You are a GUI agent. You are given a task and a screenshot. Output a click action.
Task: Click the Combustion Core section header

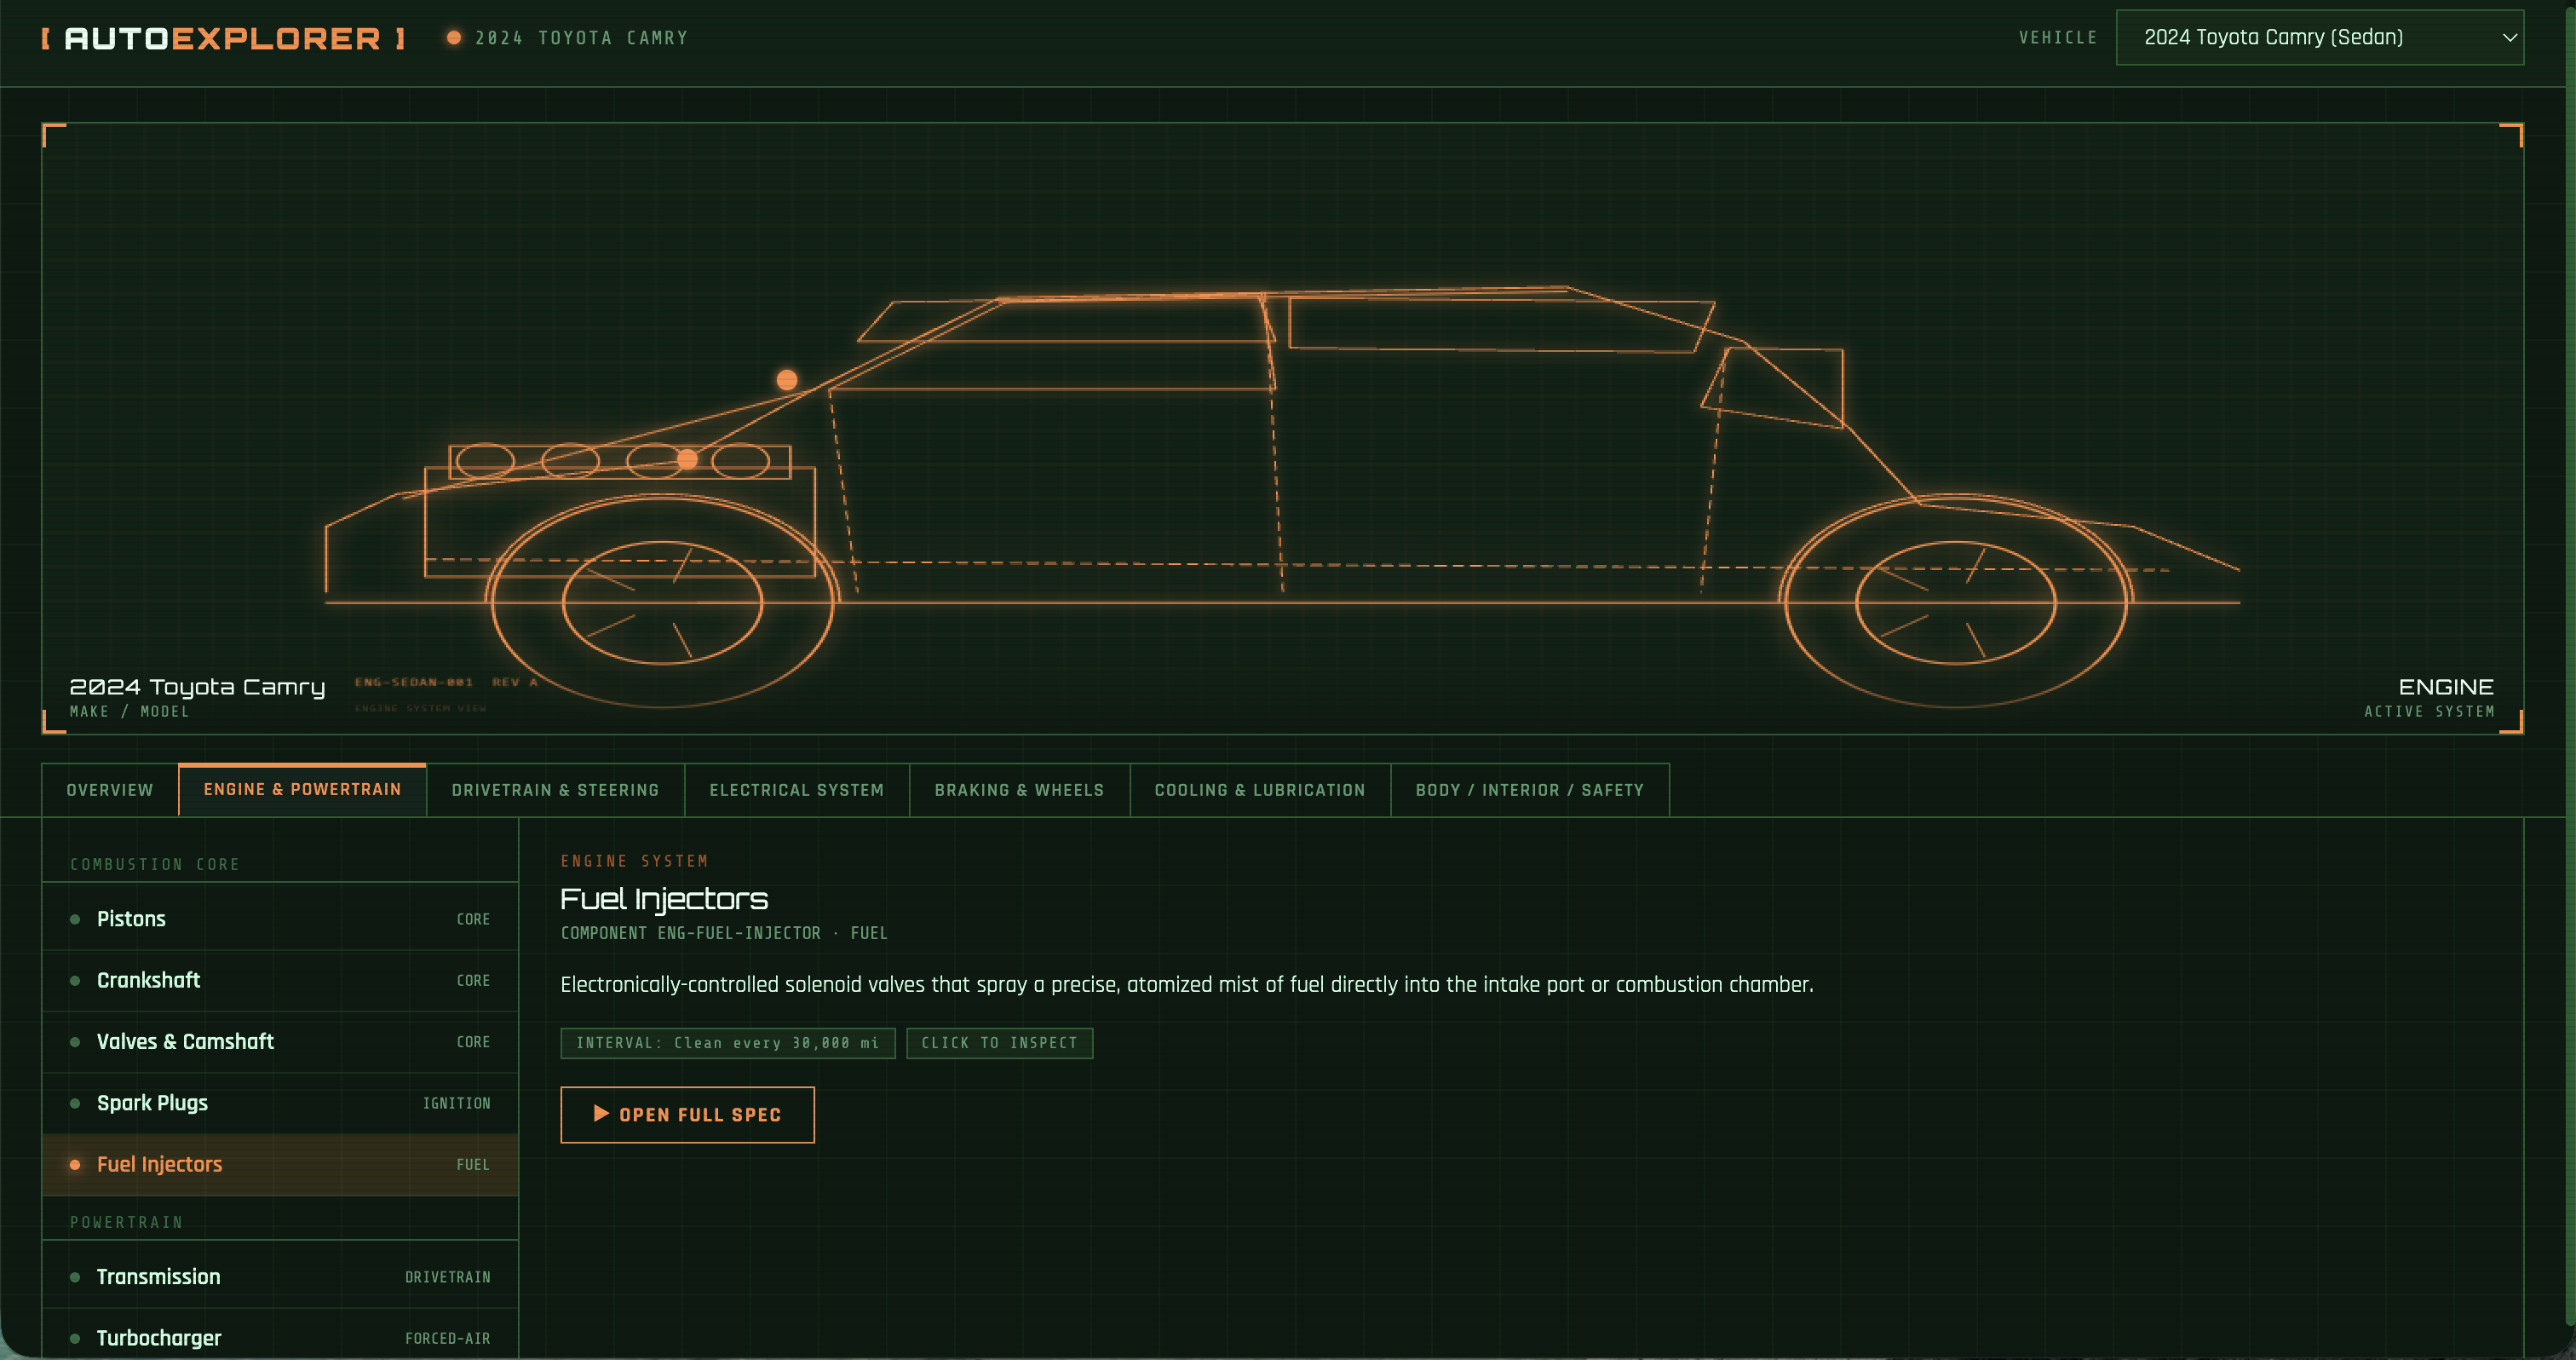155,864
